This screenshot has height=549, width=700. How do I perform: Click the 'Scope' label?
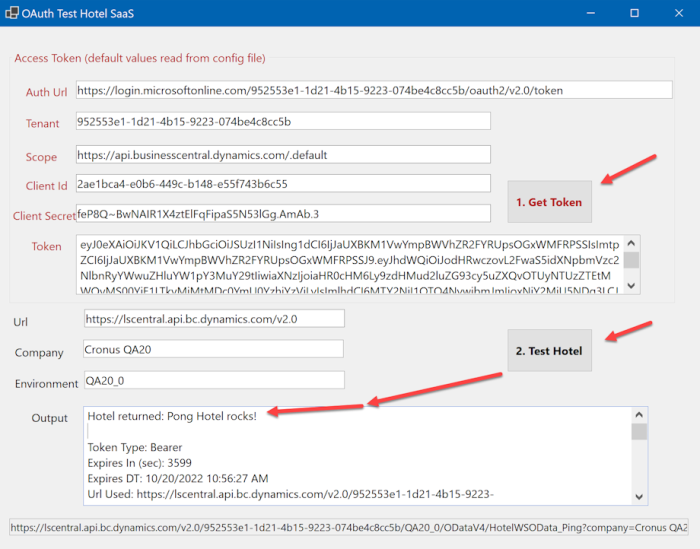pos(41,157)
